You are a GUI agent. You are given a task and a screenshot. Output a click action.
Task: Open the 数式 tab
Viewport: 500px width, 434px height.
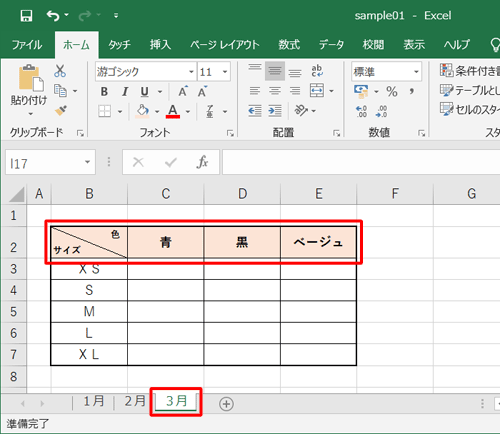coord(289,45)
